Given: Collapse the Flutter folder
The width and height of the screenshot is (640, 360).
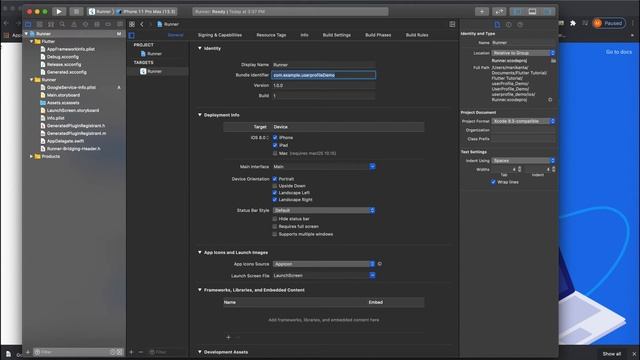Looking at the screenshot, I should pyautogui.click(x=31, y=41).
